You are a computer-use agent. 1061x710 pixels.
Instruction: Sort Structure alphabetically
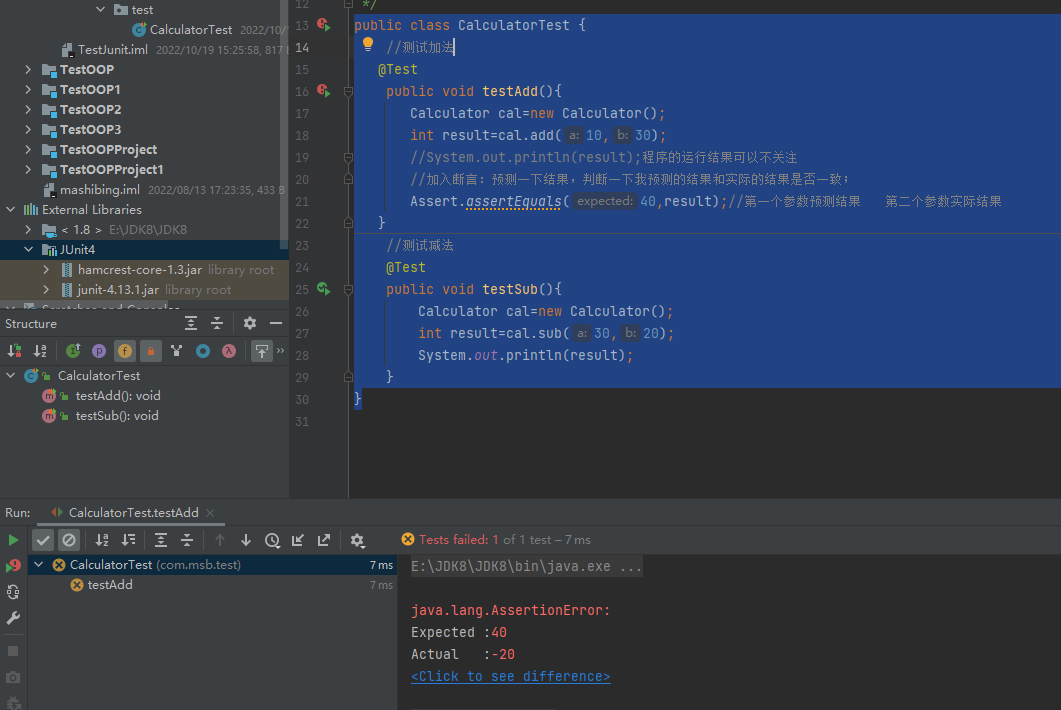point(41,351)
